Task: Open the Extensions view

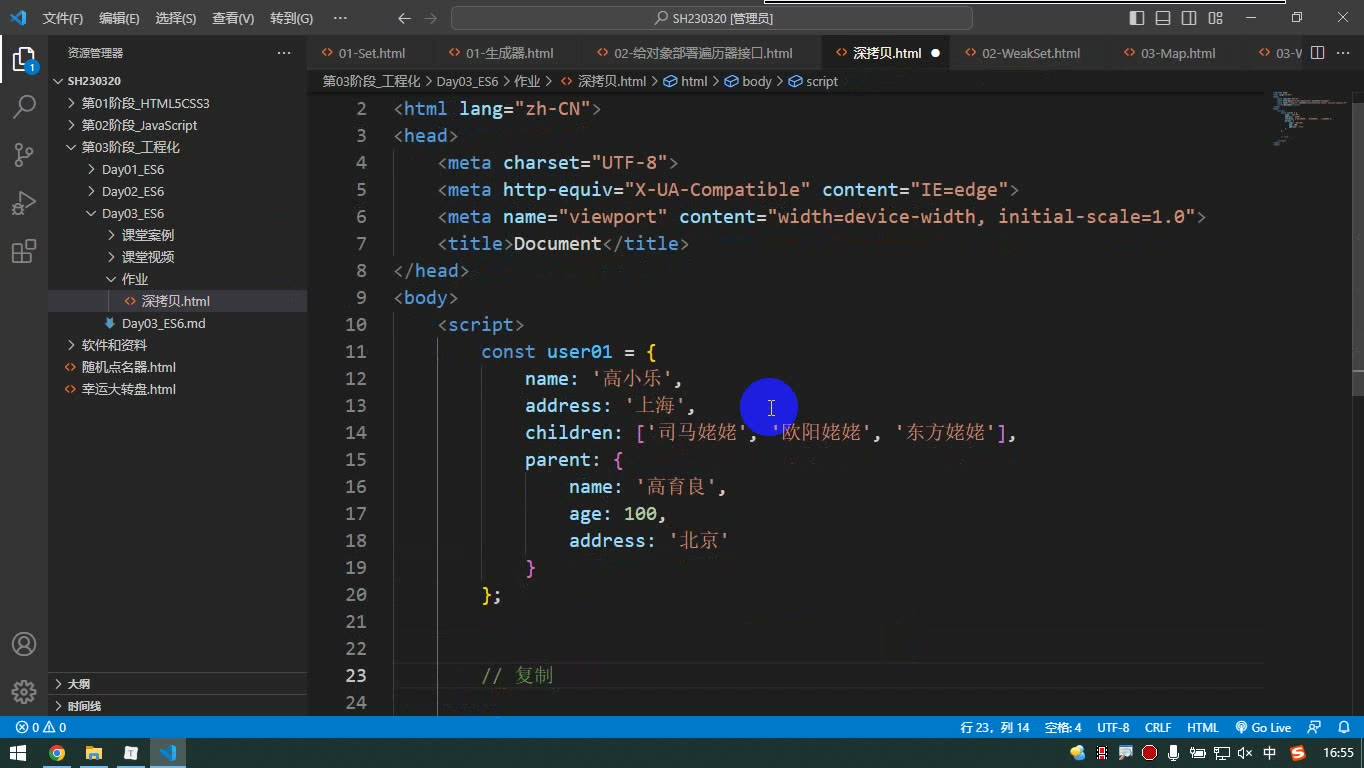Action: point(24,251)
